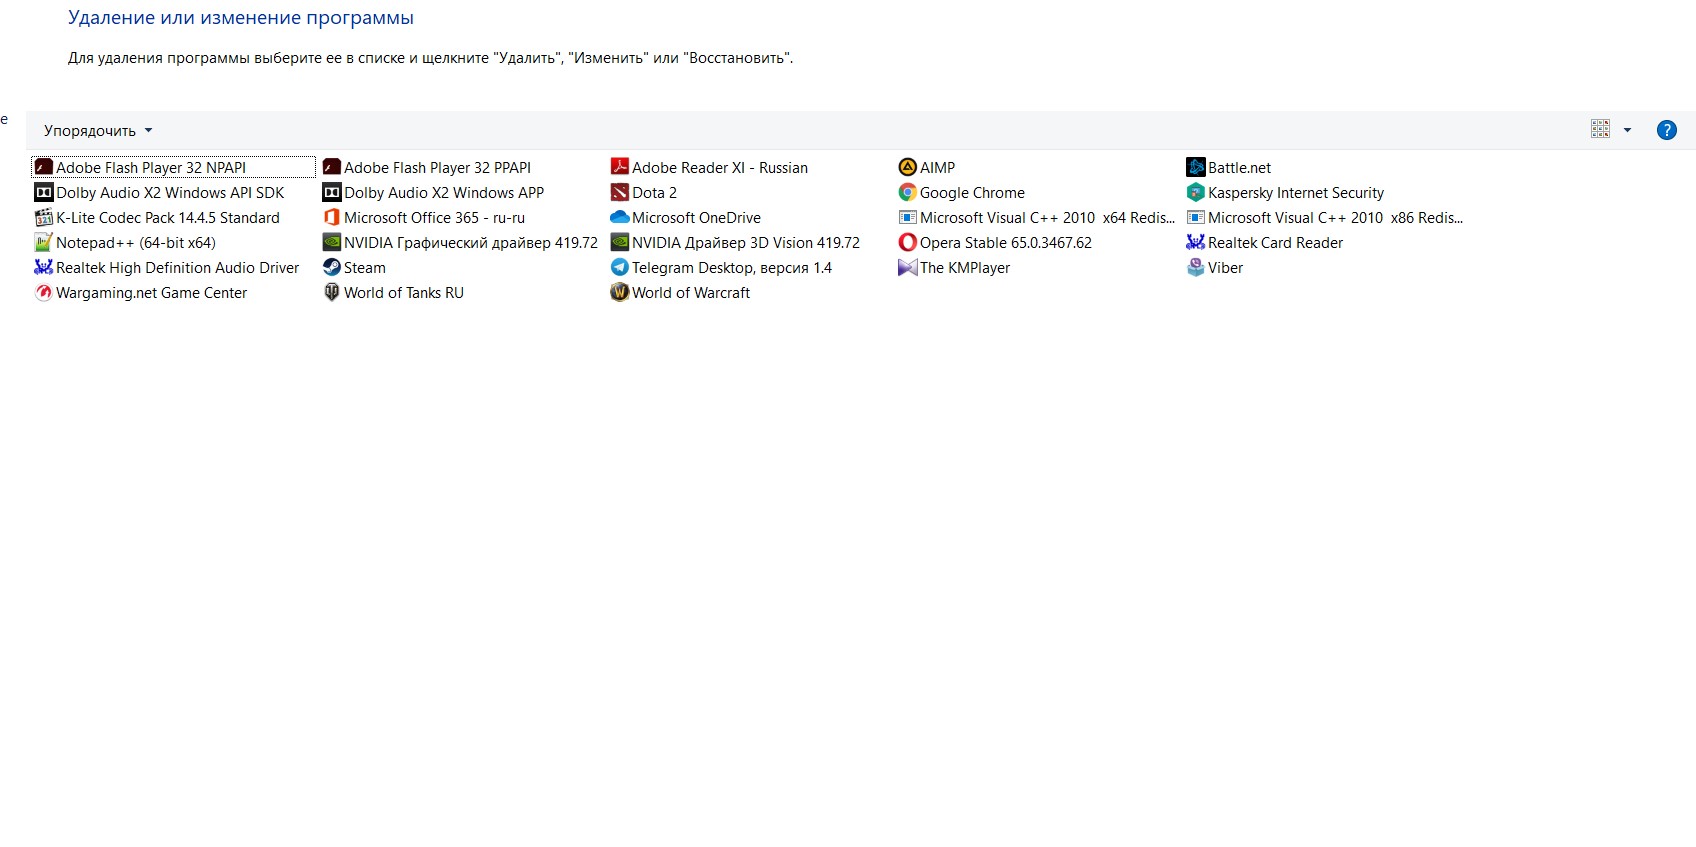Click the Microsoft OneDrive cloud icon
1696x847 pixels.
[x=620, y=217]
